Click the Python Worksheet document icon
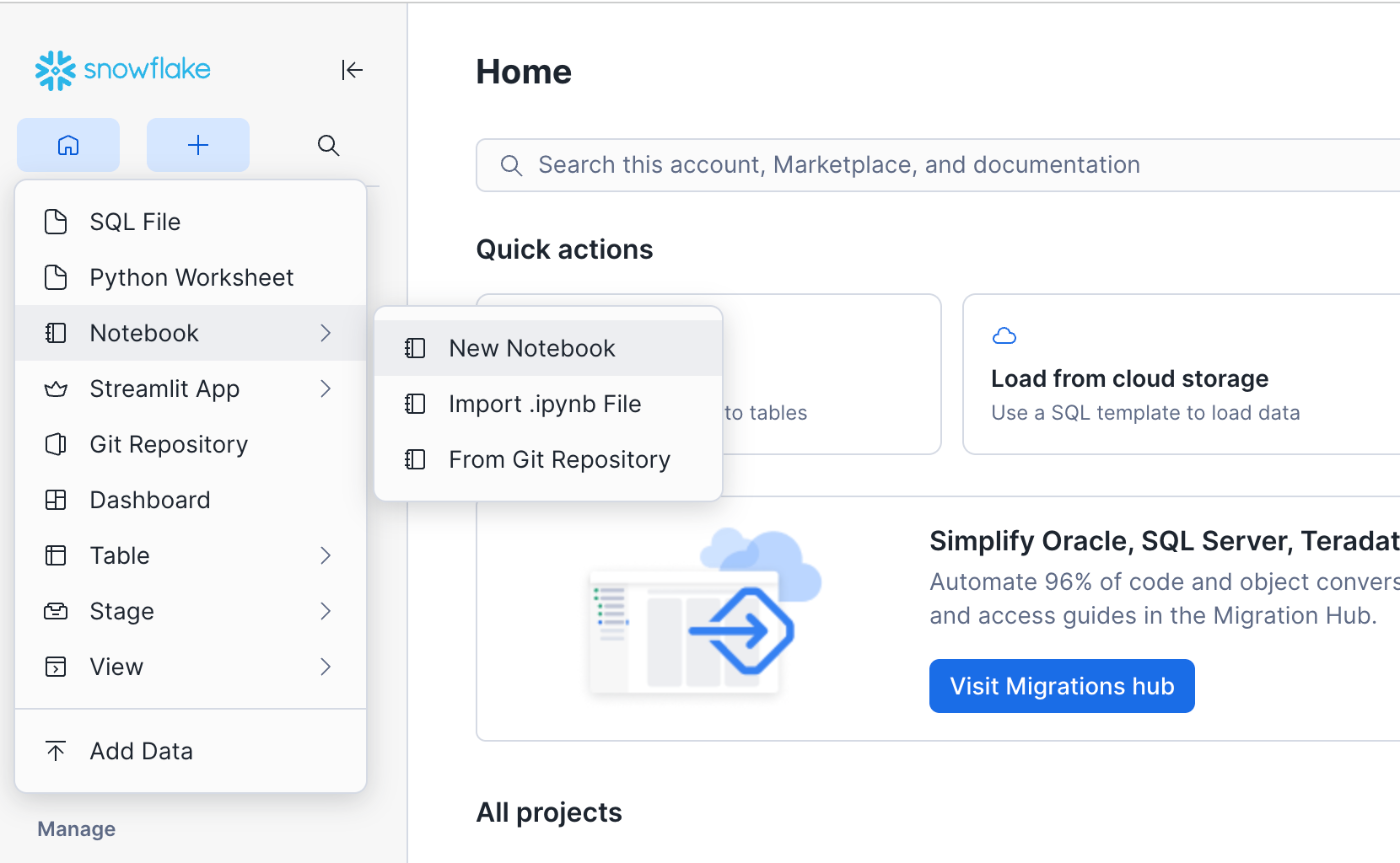The width and height of the screenshot is (1400, 863). point(56,278)
